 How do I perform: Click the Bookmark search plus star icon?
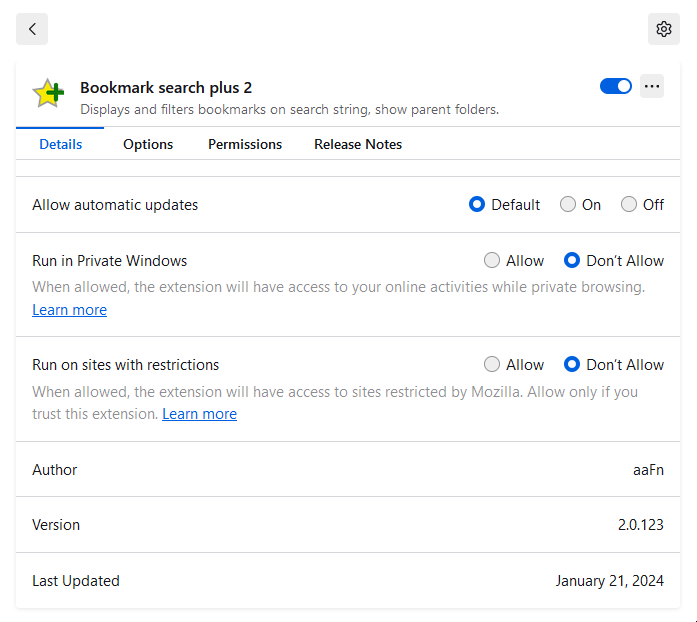(48, 93)
